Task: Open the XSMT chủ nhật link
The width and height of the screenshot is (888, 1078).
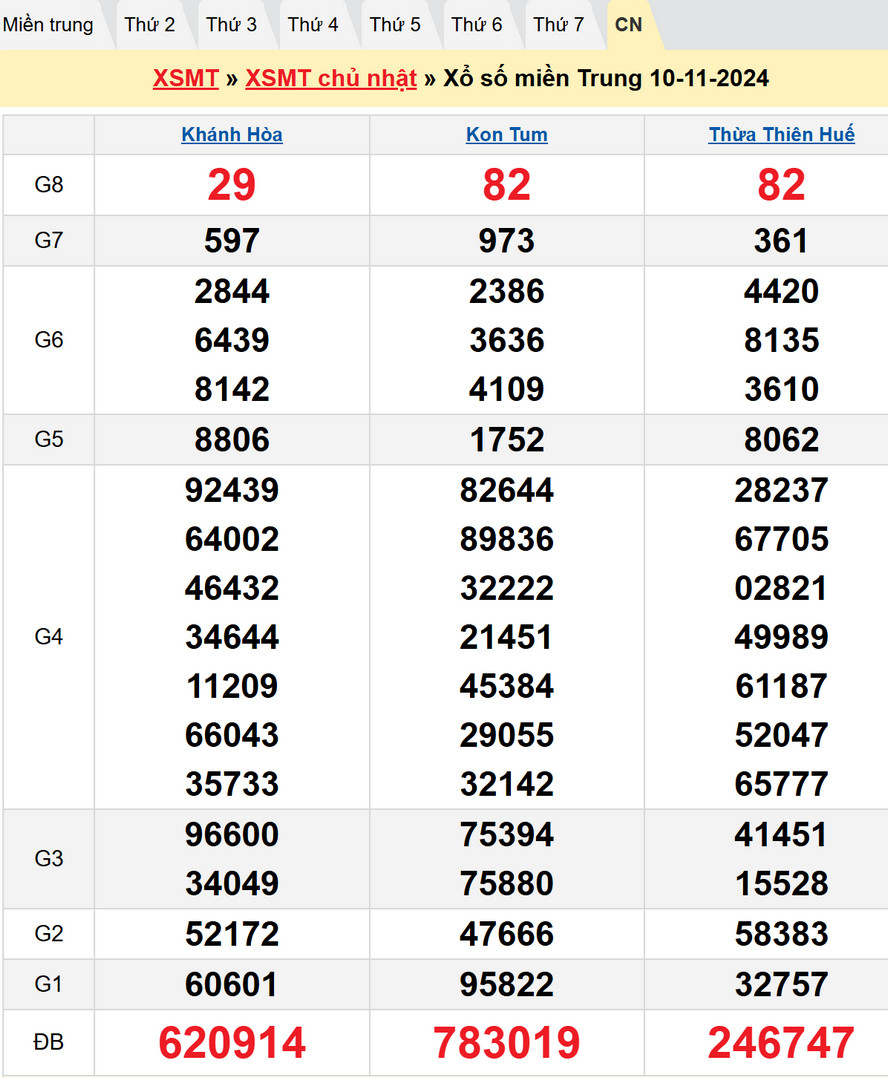Action: 331,79
